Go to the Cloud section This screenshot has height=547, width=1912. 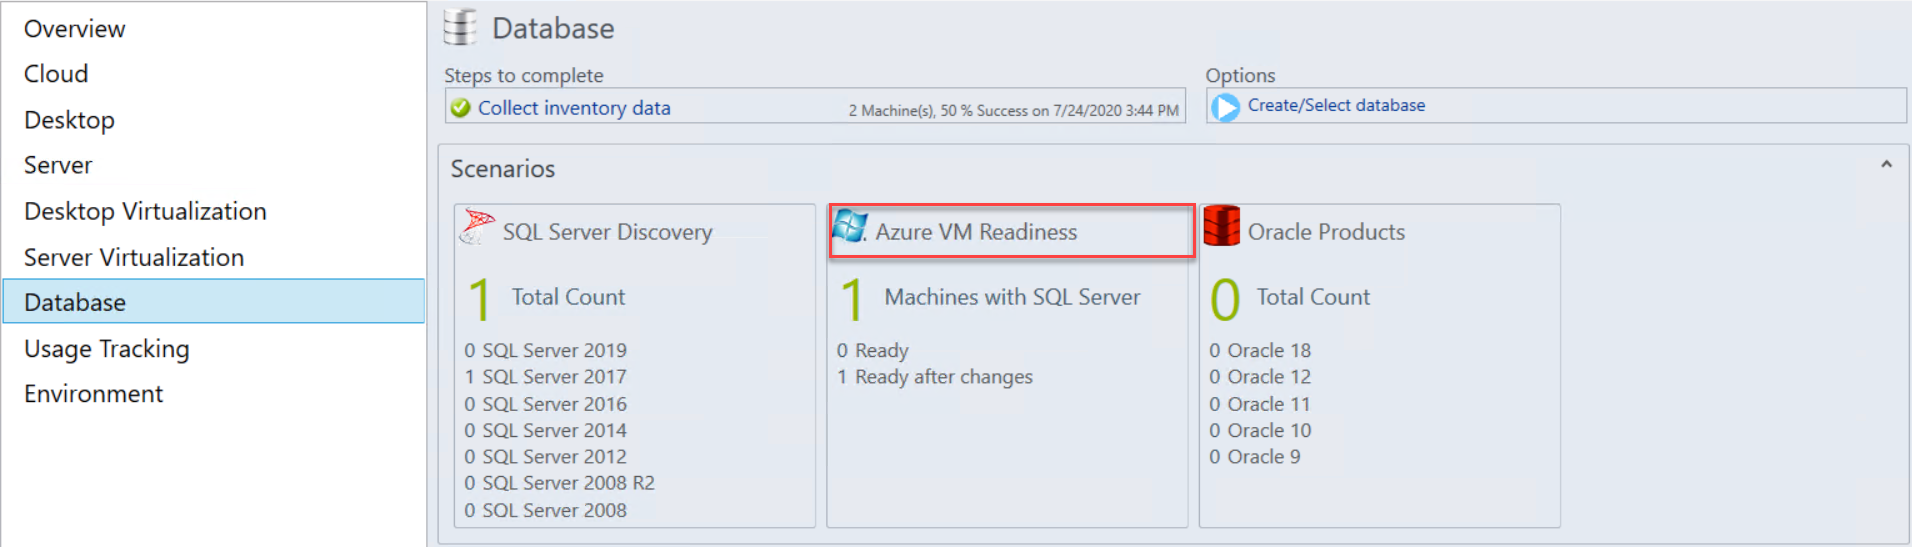tap(56, 74)
